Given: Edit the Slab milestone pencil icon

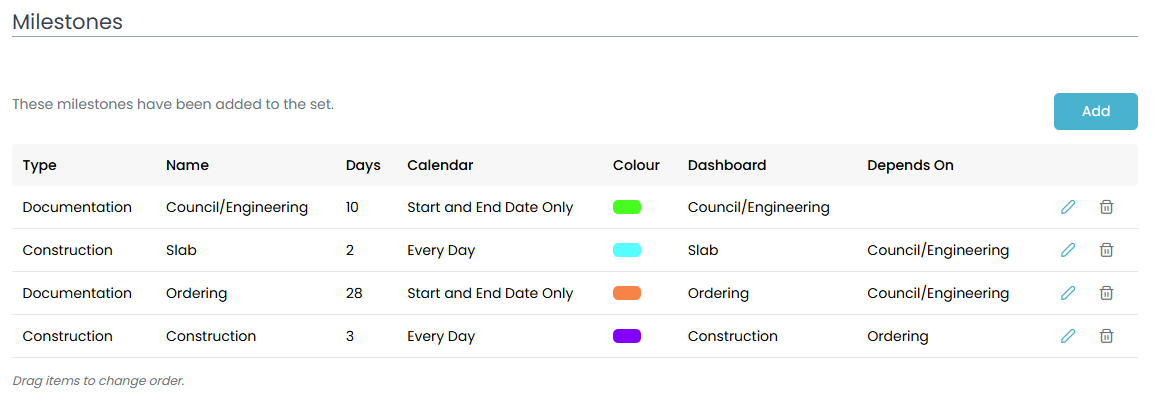Looking at the screenshot, I should [x=1068, y=250].
